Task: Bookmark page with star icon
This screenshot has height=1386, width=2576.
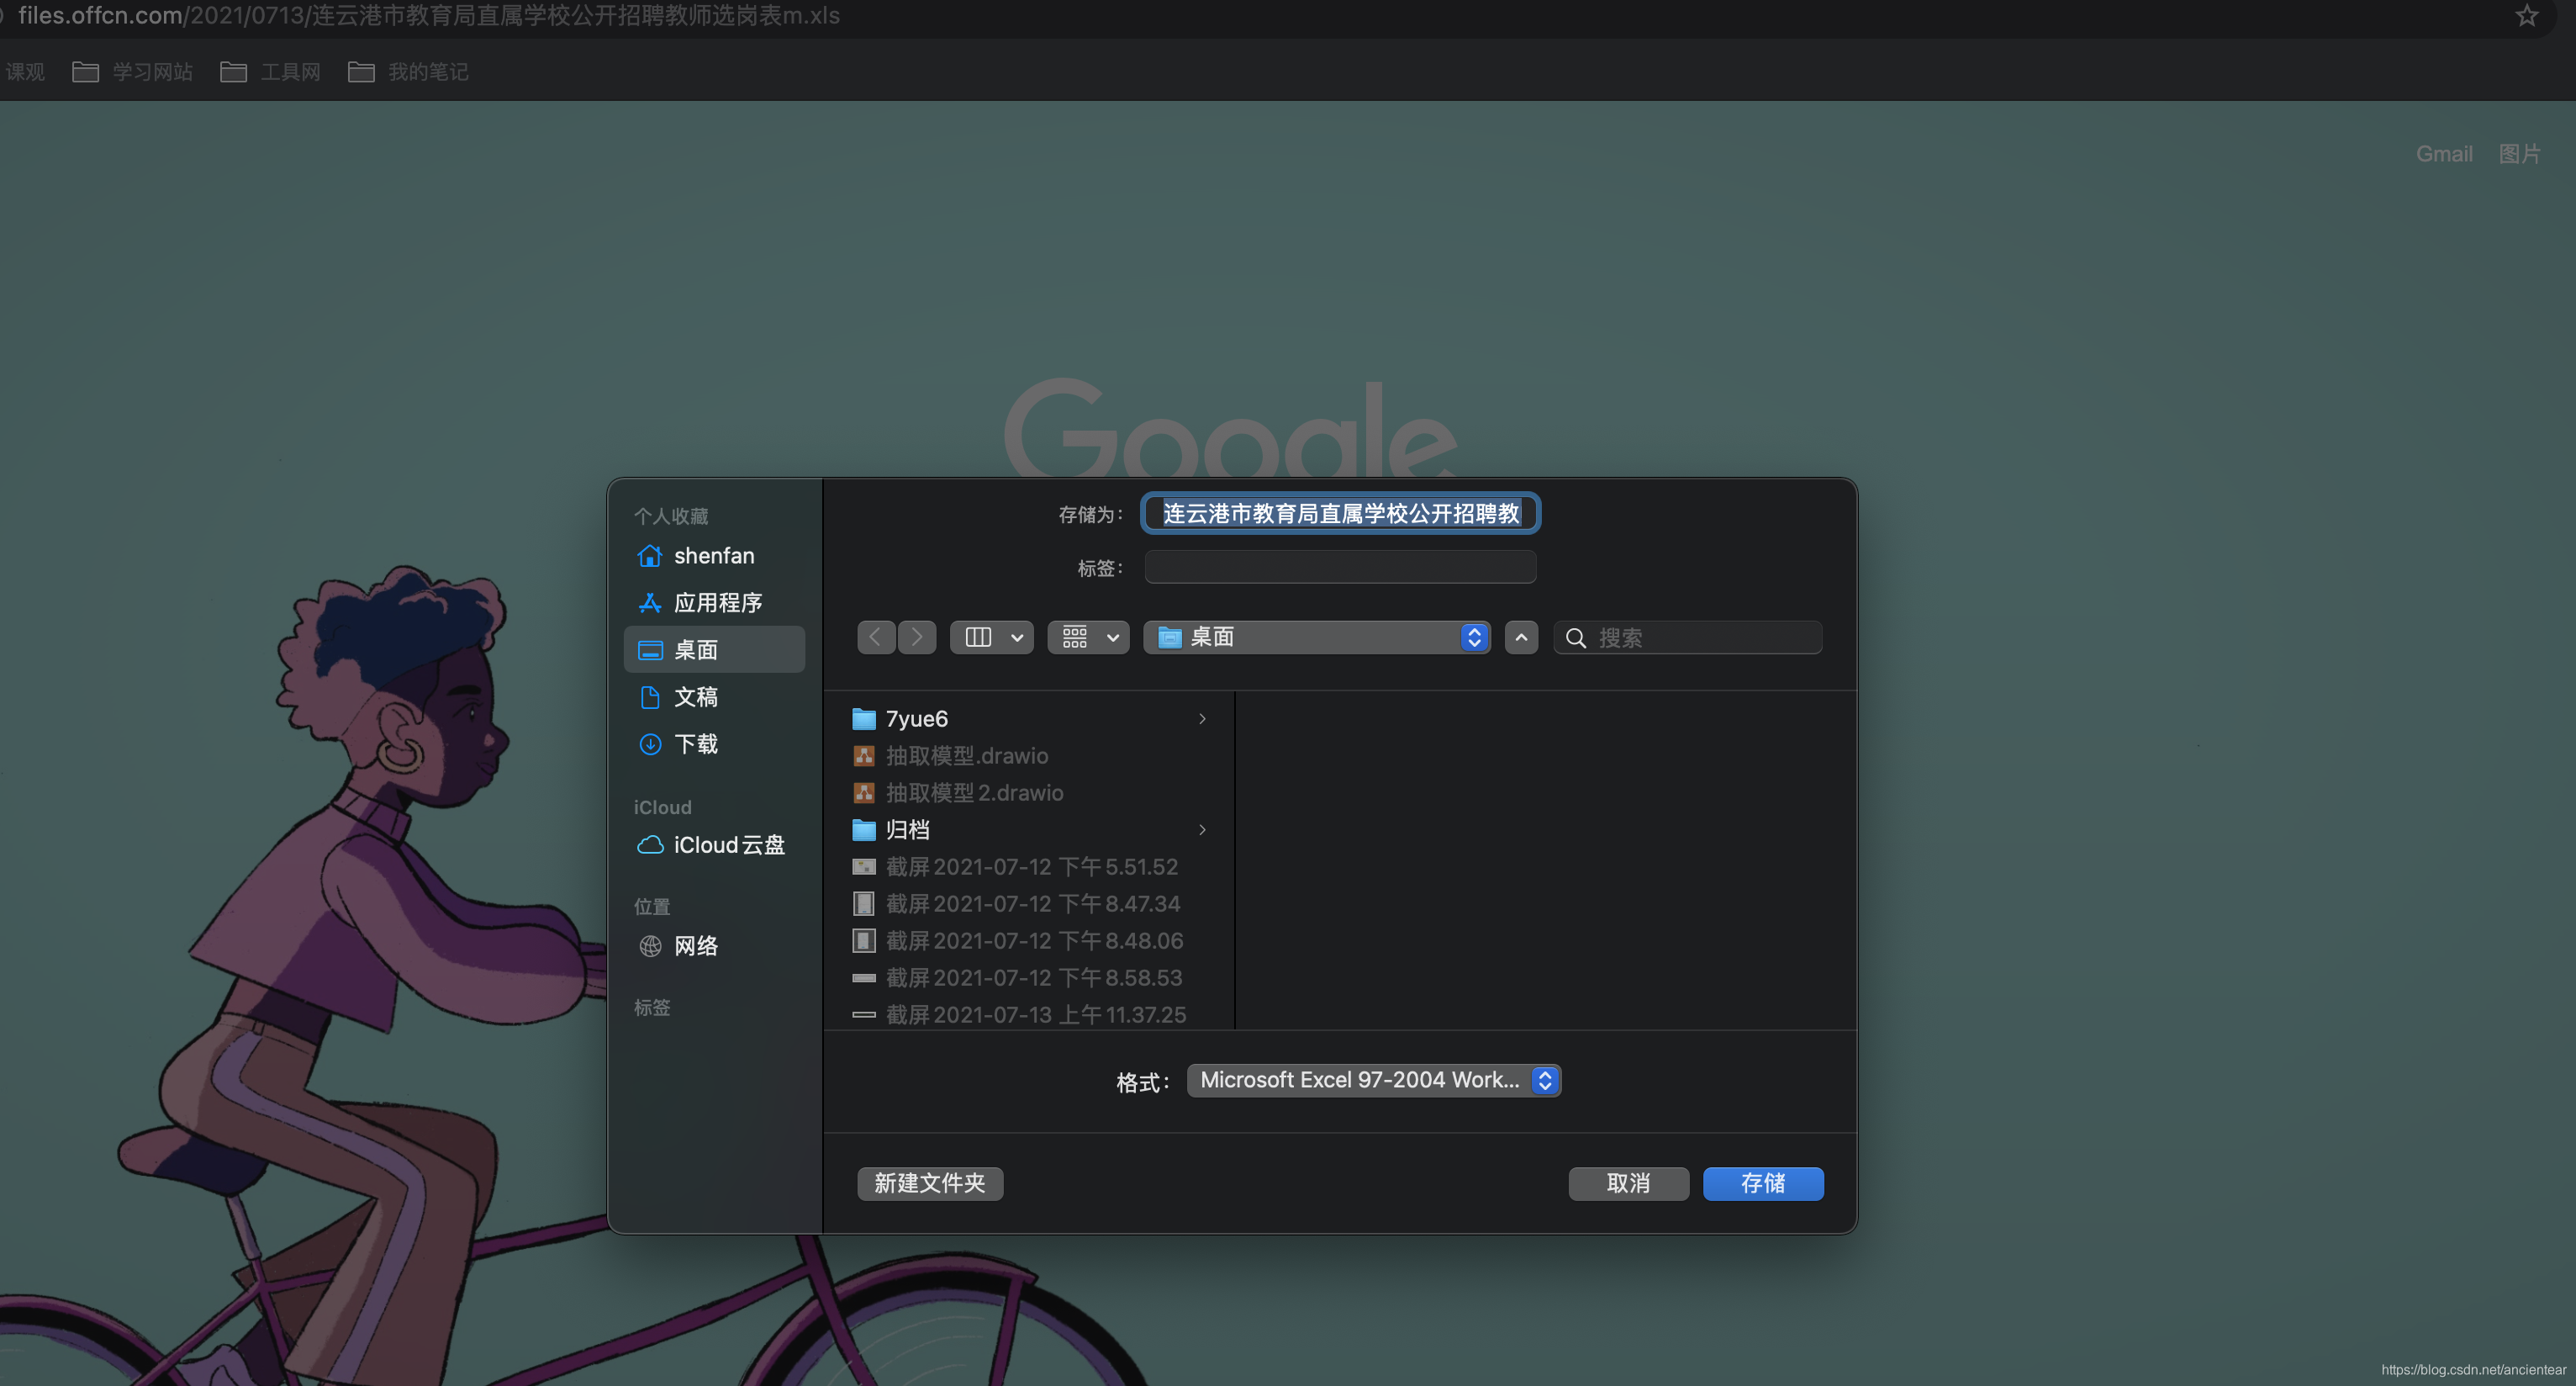Action: point(2526,16)
